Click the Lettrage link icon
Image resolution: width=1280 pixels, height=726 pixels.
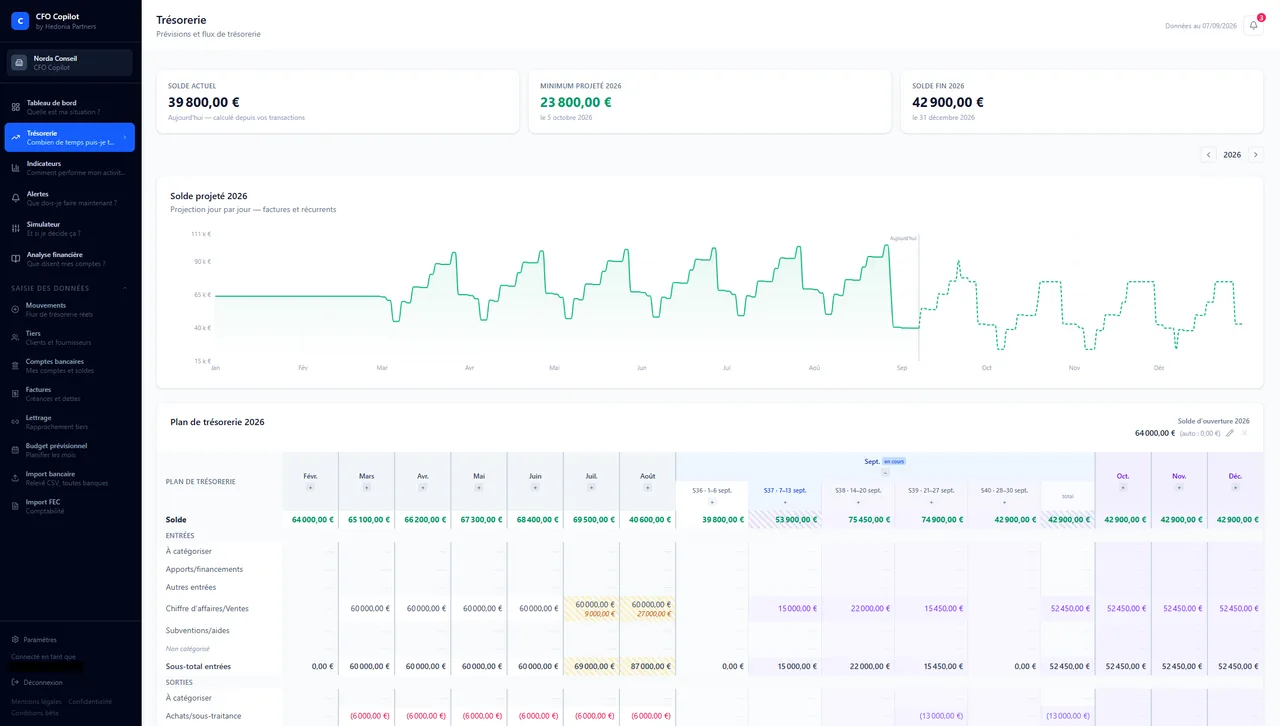tap(15, 422)
